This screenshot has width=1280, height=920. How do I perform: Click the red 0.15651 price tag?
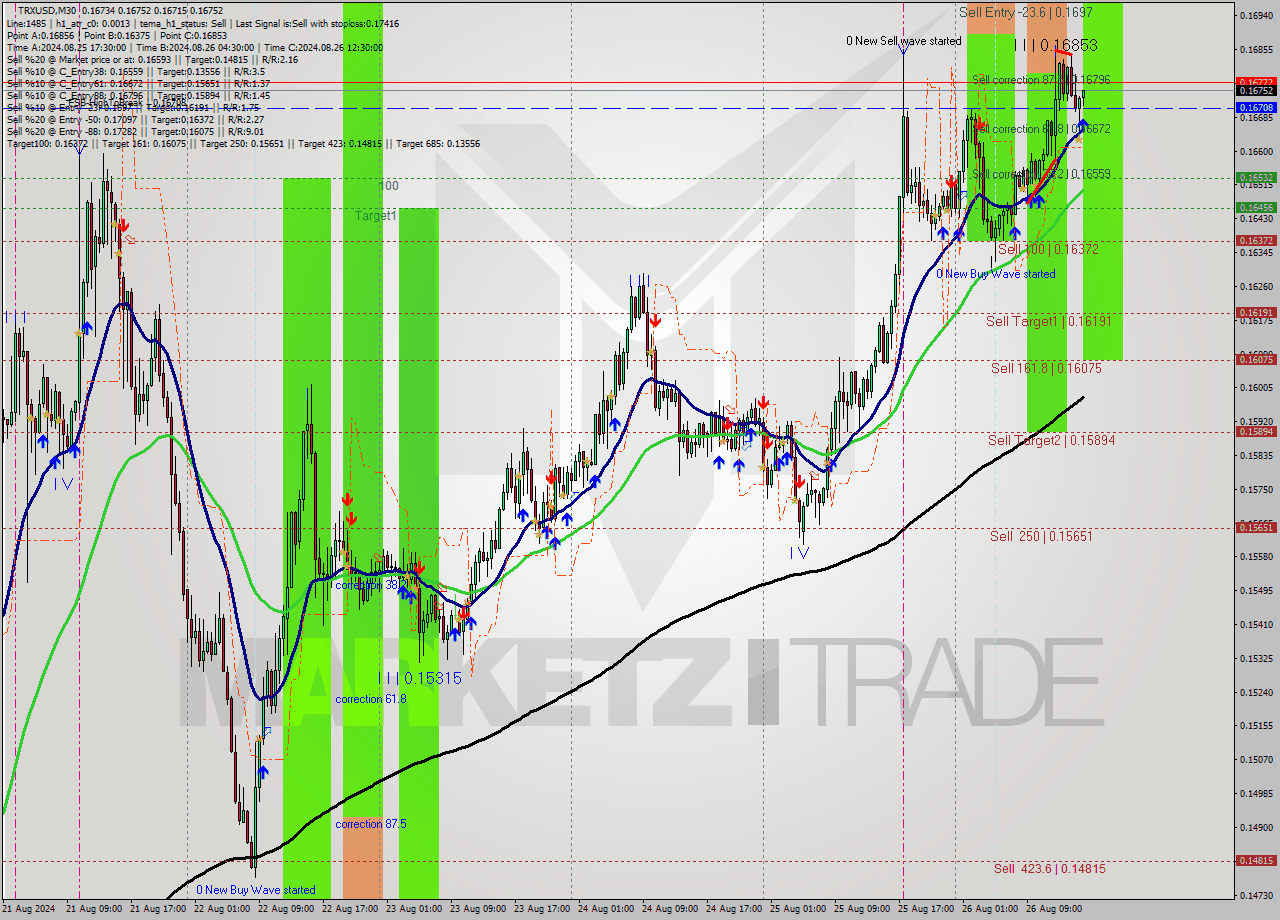(x=1255, y=527)
